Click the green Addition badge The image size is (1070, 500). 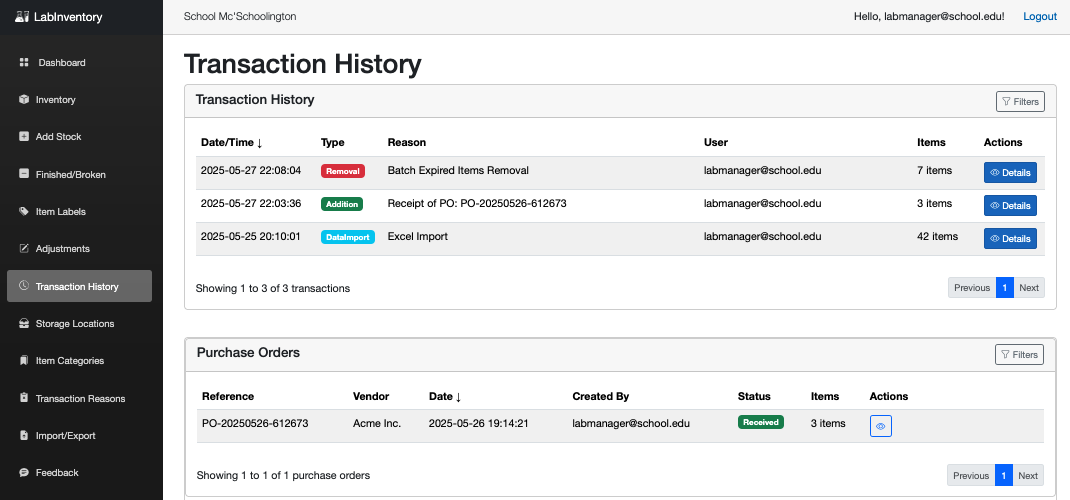tap(342, 204)
